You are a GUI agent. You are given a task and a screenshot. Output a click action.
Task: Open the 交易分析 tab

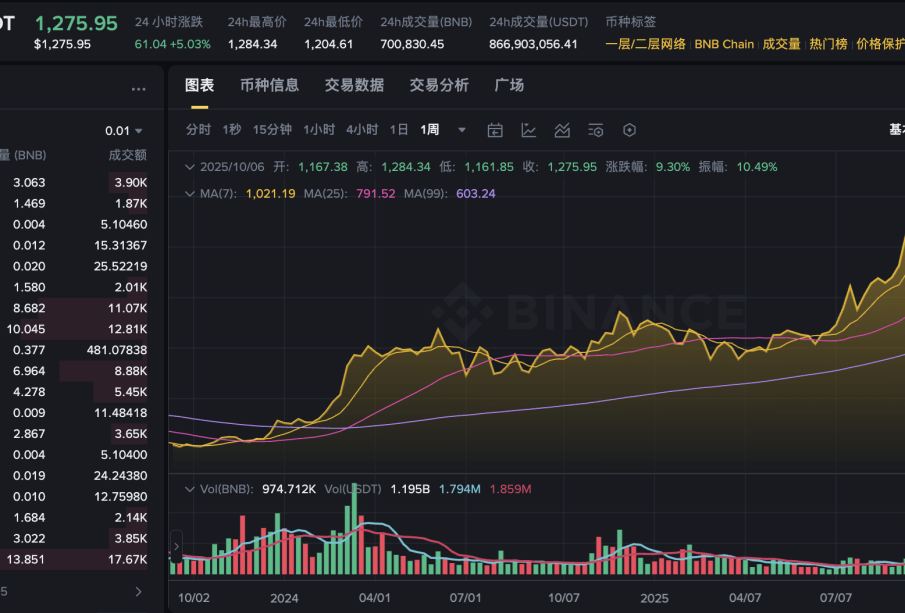[x=439, y=85]
